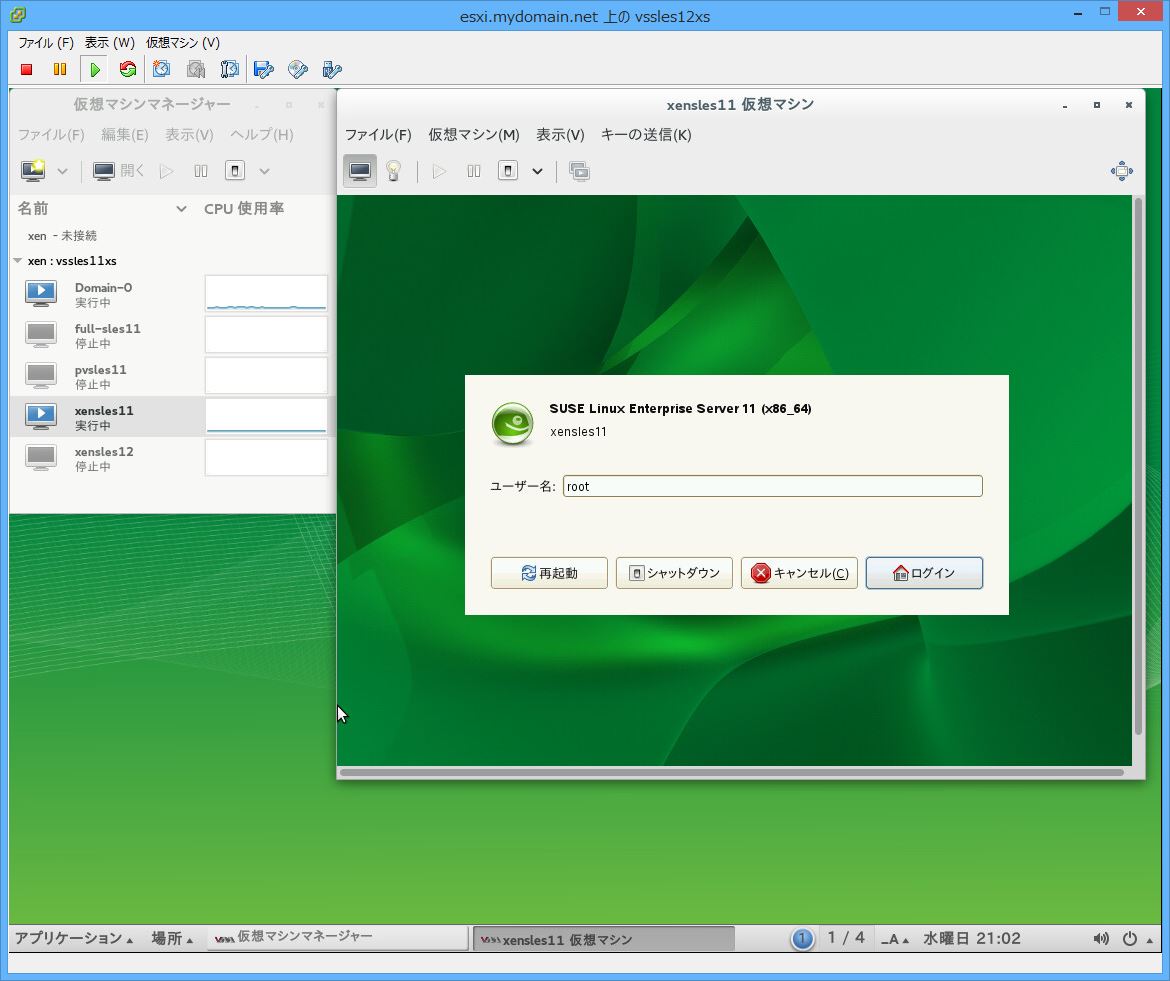Click the restart guest icon in VMware toolbar
The width and height of the screenshot is (1170, 981).
[x=128, y=69]
